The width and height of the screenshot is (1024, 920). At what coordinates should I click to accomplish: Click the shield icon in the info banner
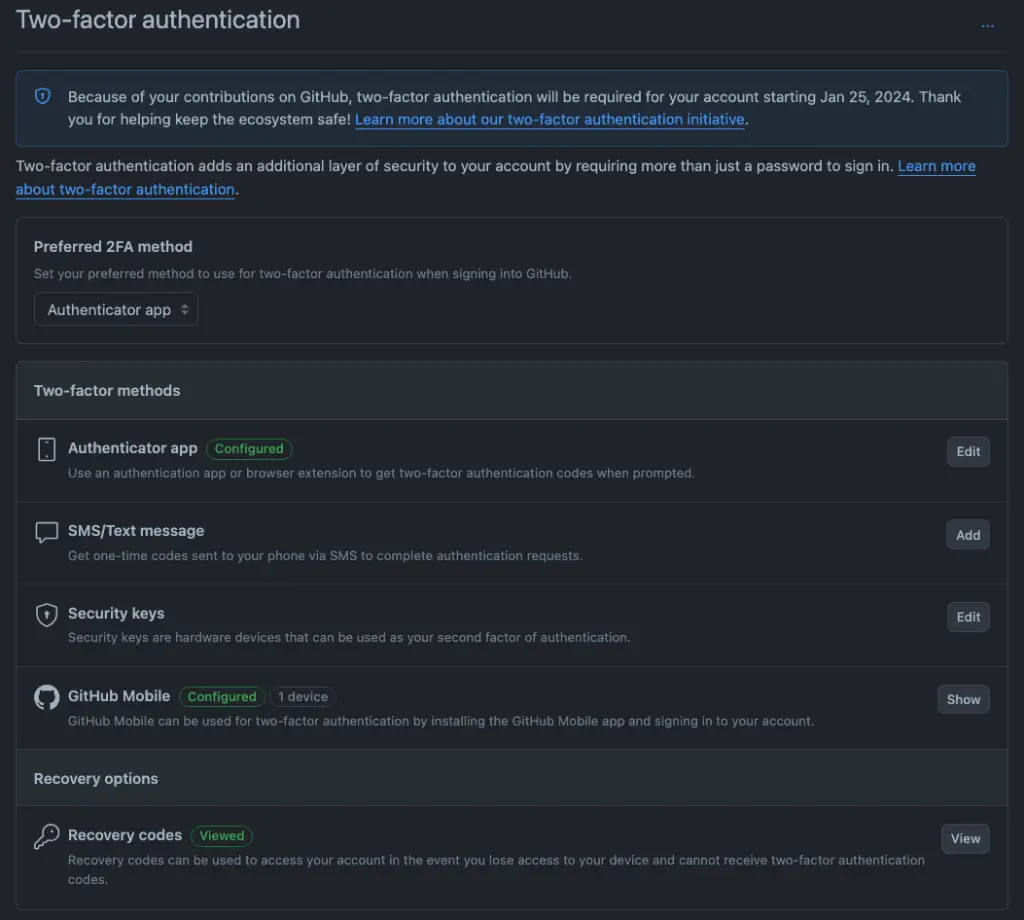(x=42, y=97)
